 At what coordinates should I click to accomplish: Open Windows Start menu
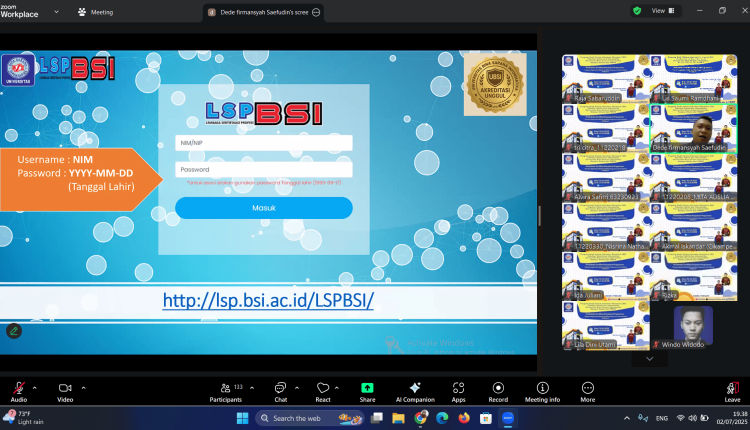pos(243,419)
